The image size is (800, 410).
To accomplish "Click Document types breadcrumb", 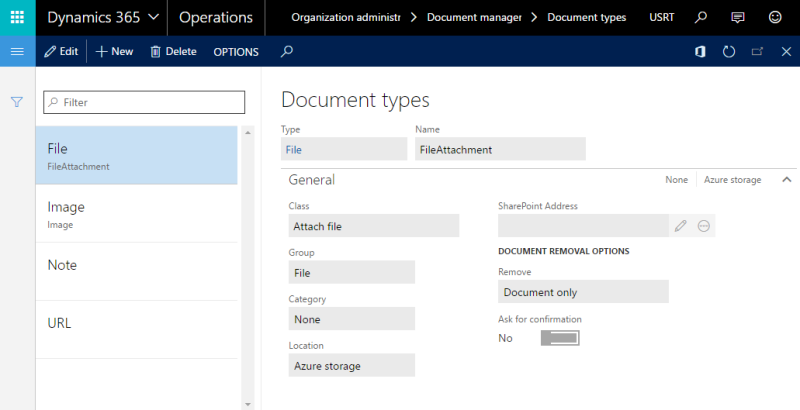I will point(587,17).
